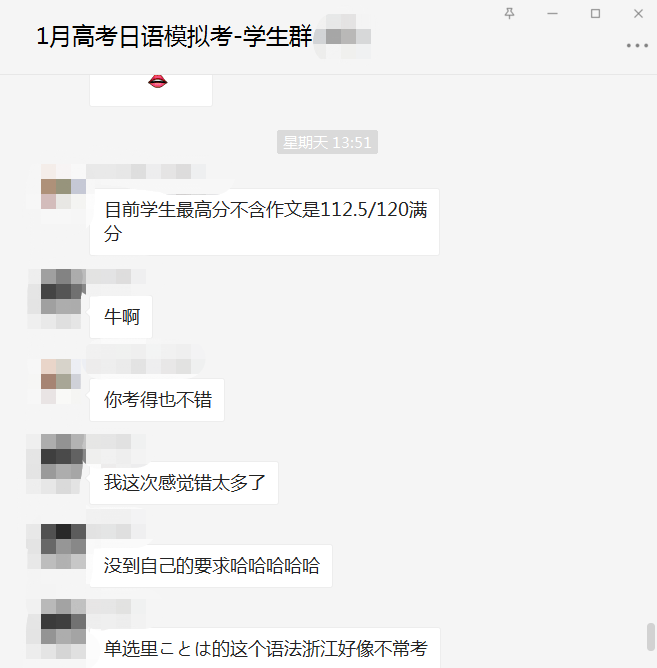Select the 没到自己的要求哈哈哈哈哈 bubble

coord(211,566)
